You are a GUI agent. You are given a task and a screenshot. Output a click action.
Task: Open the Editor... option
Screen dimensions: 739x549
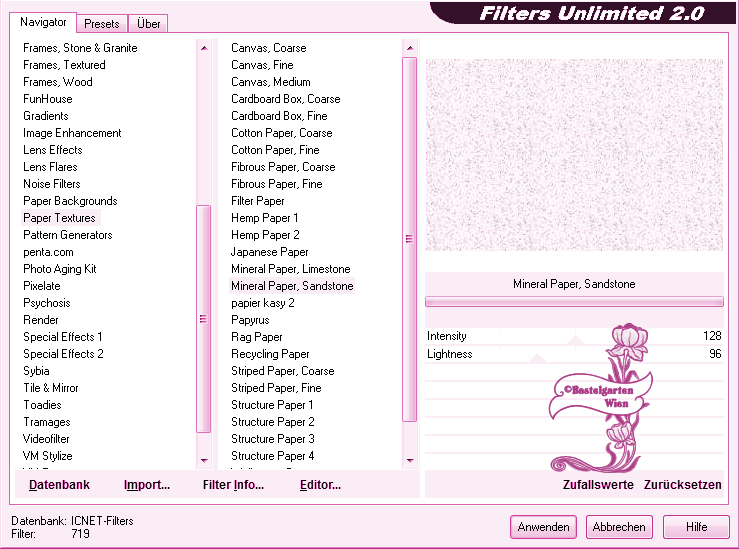click(320, 484)
